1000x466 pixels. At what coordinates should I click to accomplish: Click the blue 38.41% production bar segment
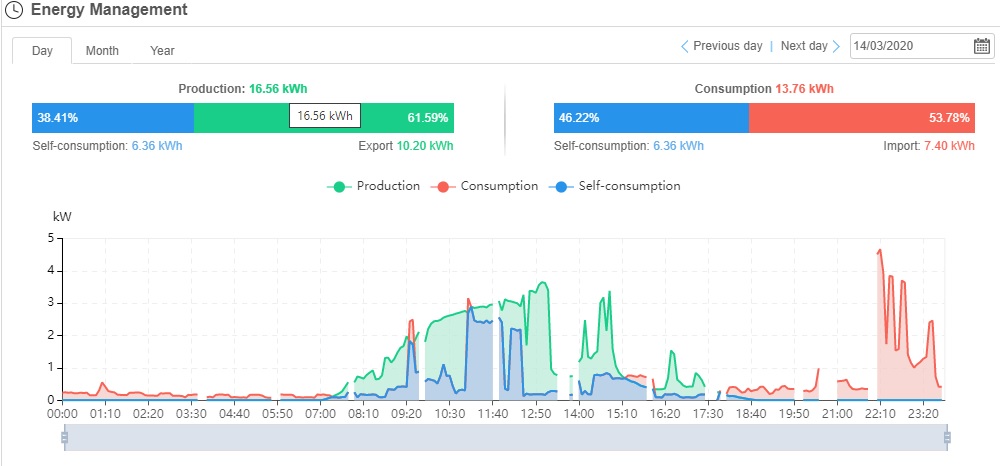point(113,118)
